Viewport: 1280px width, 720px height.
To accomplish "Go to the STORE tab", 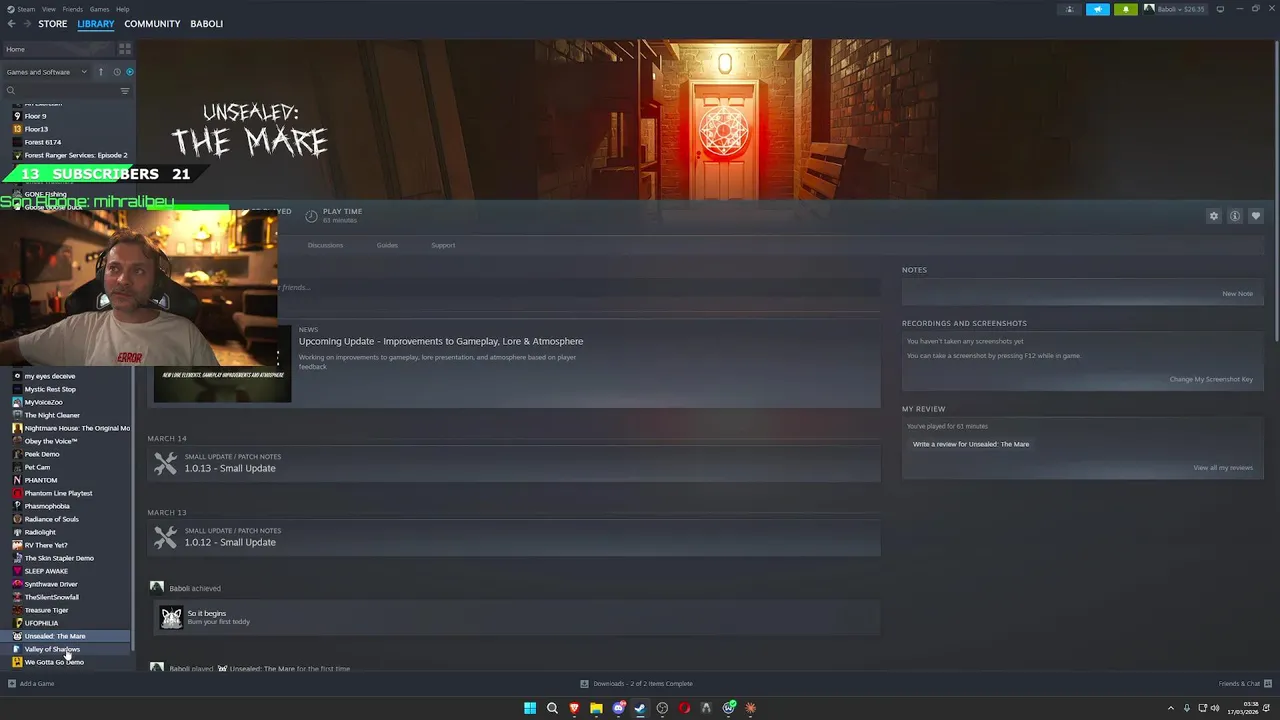I will pyautogui.click(x=53, y=24).
